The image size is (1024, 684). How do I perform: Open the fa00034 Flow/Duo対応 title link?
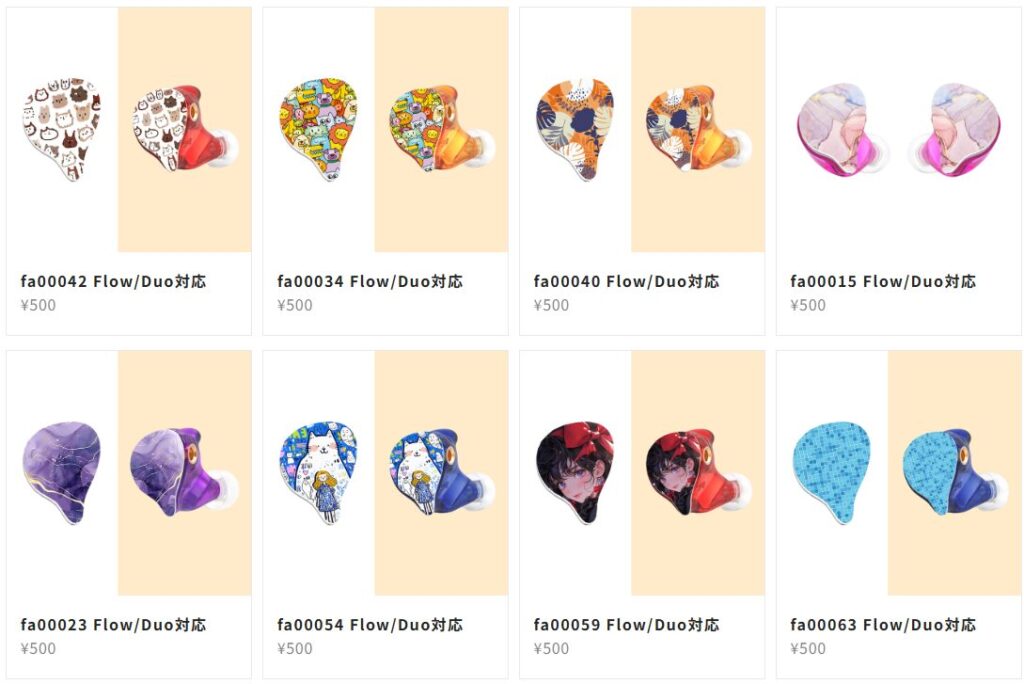[x=370, y=282]
